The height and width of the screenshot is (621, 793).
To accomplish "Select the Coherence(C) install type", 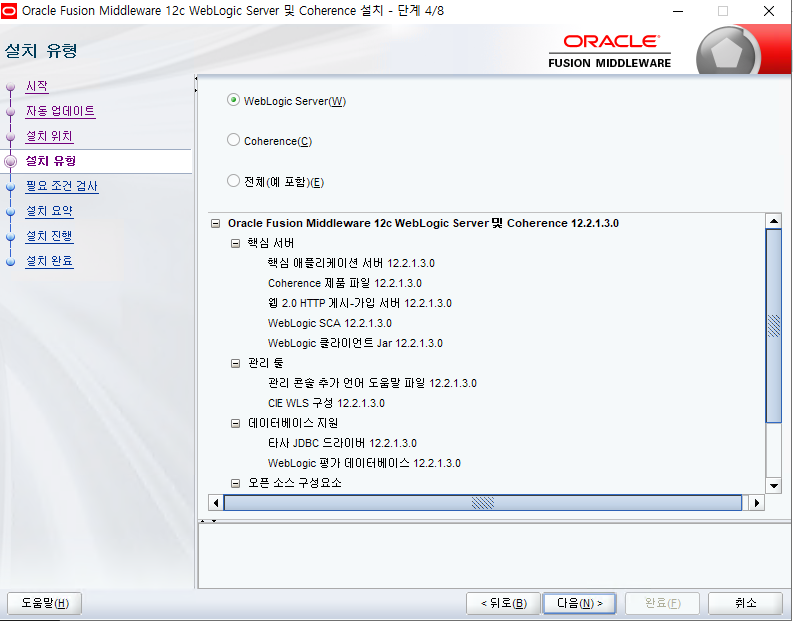I will click(x=233, y=140).
